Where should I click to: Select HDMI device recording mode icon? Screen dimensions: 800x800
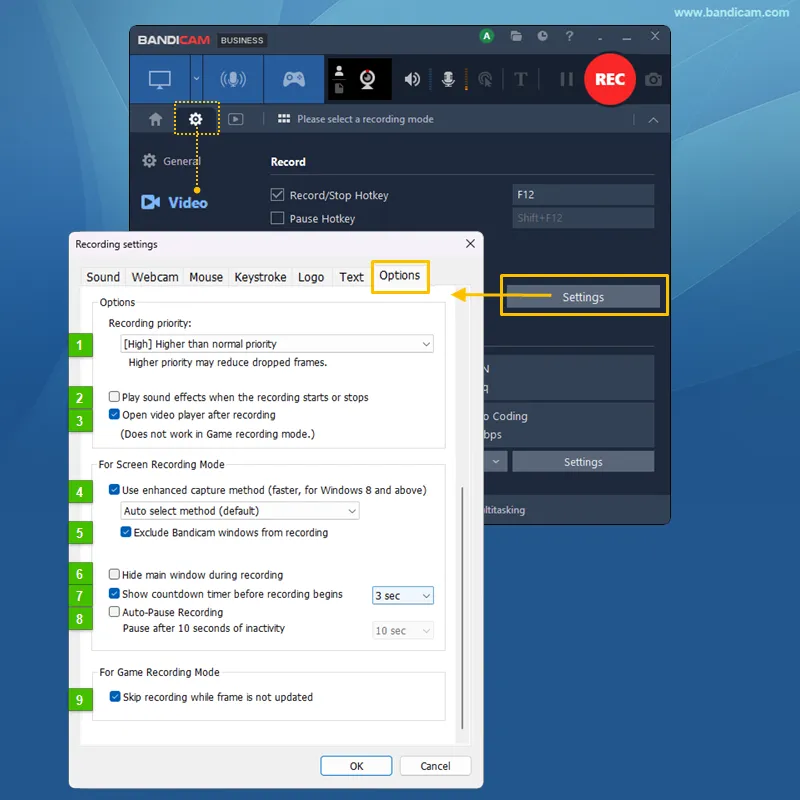click(x=233, y=80)
